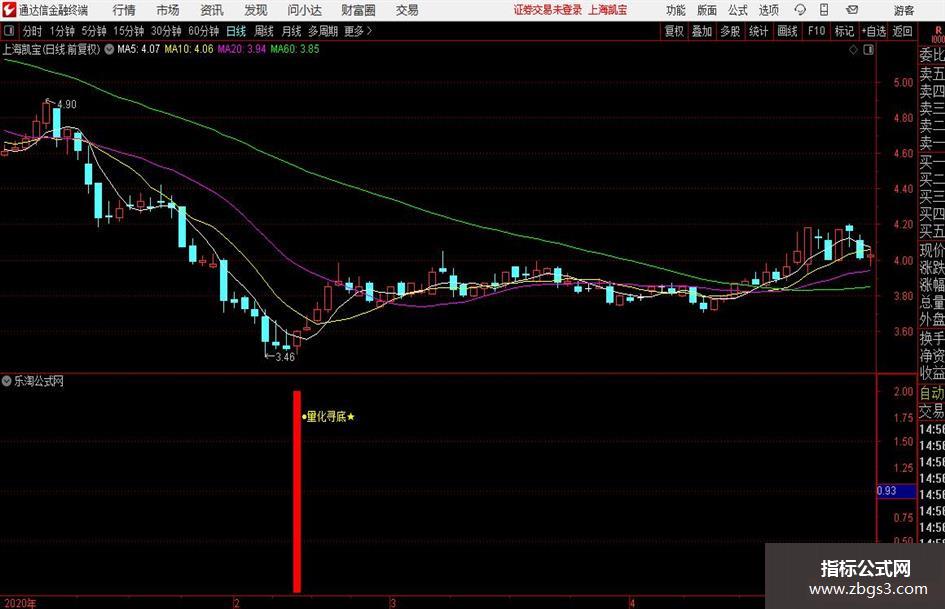This screenshot has width=945, height=609.
Task: Open the 问小达 menu
Action: 304,10
